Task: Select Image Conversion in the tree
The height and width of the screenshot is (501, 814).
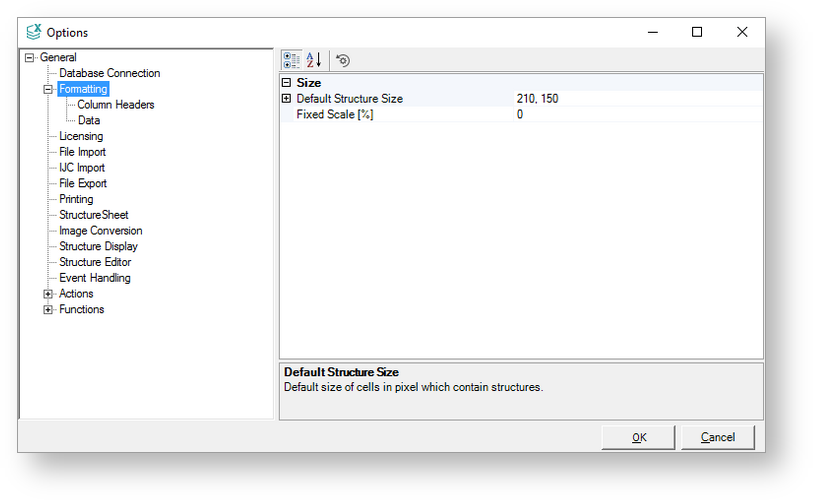Action: (100, 231)
